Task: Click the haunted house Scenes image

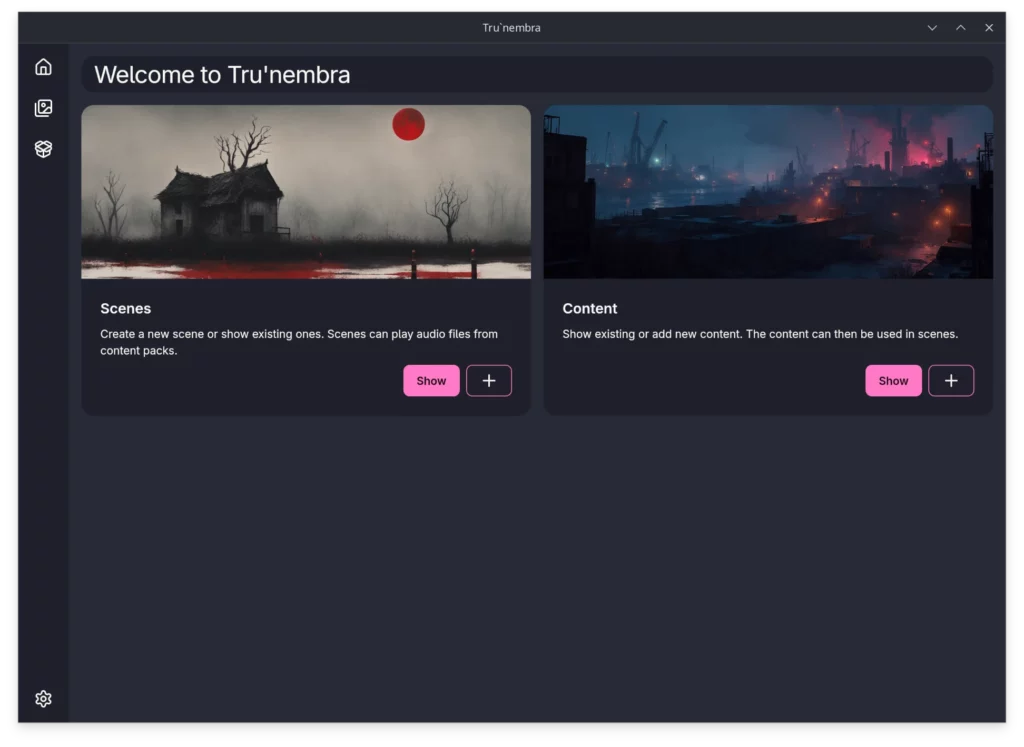Action: coord(306,192)
